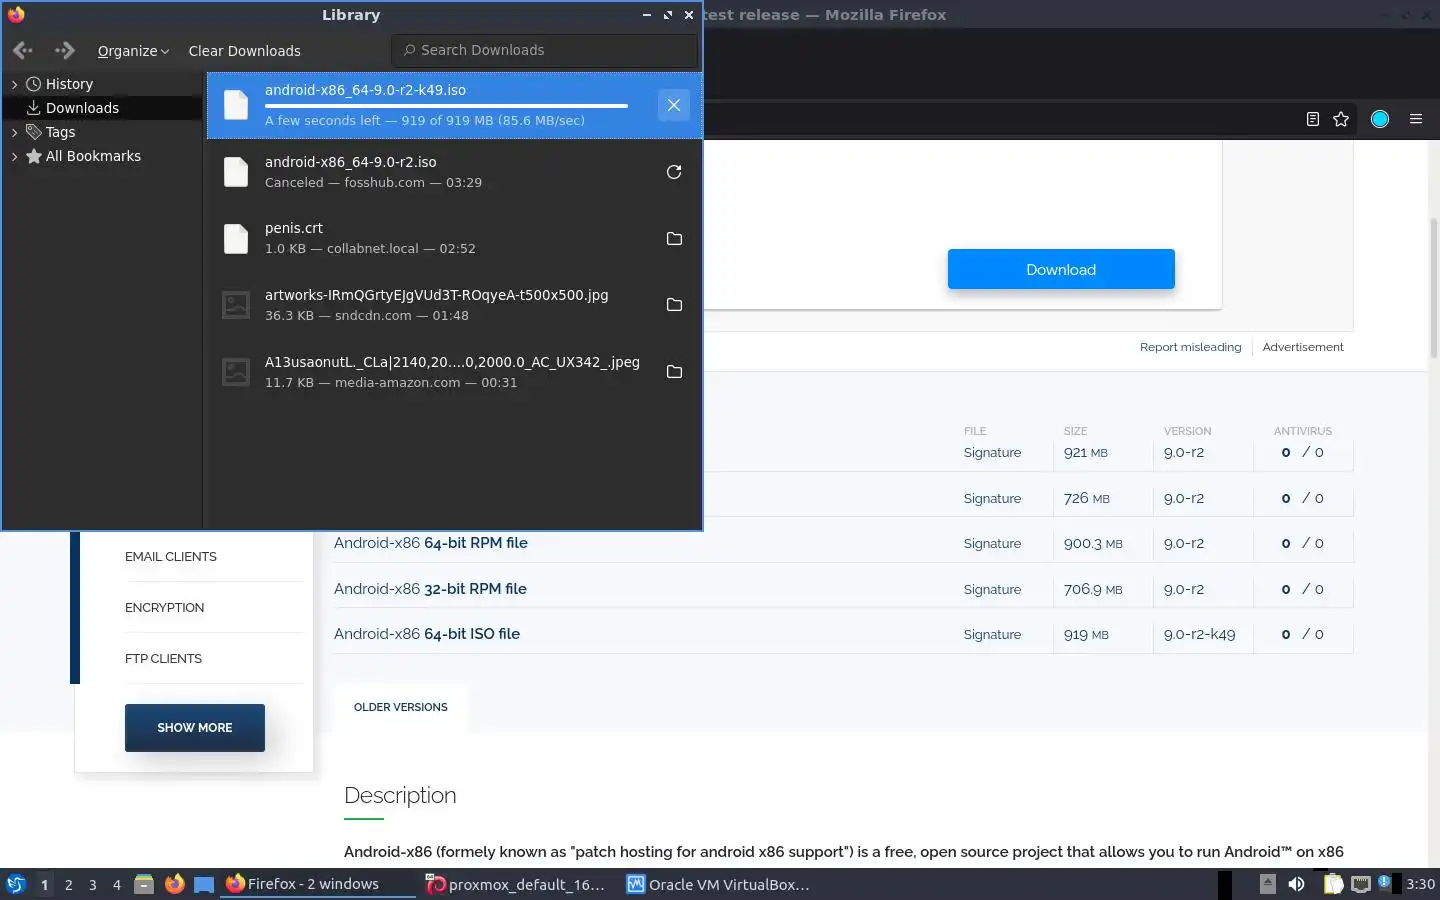Click 919 MB size cell for ISO file
This screenshot has height=900, width=1440.
pos(1086,635)
